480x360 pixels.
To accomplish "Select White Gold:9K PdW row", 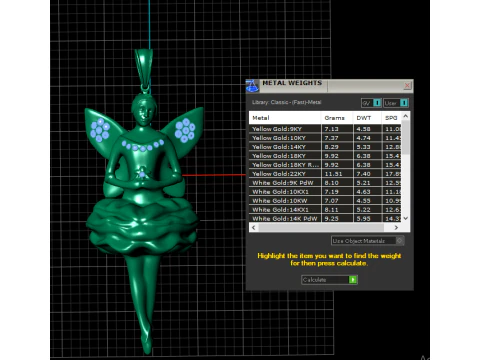I will pyautogui.click(x=325, y=183).
